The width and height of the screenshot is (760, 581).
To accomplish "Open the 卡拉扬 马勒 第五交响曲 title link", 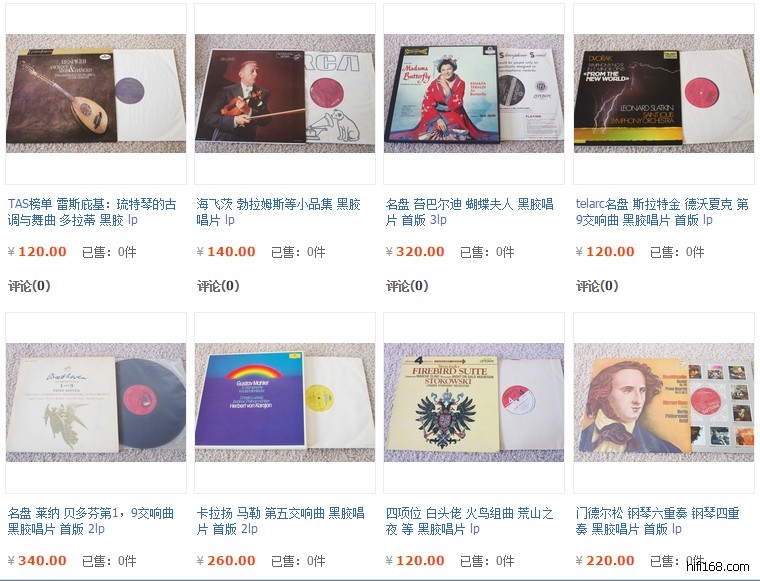I will pyautogui.click(x=280, y=521).
